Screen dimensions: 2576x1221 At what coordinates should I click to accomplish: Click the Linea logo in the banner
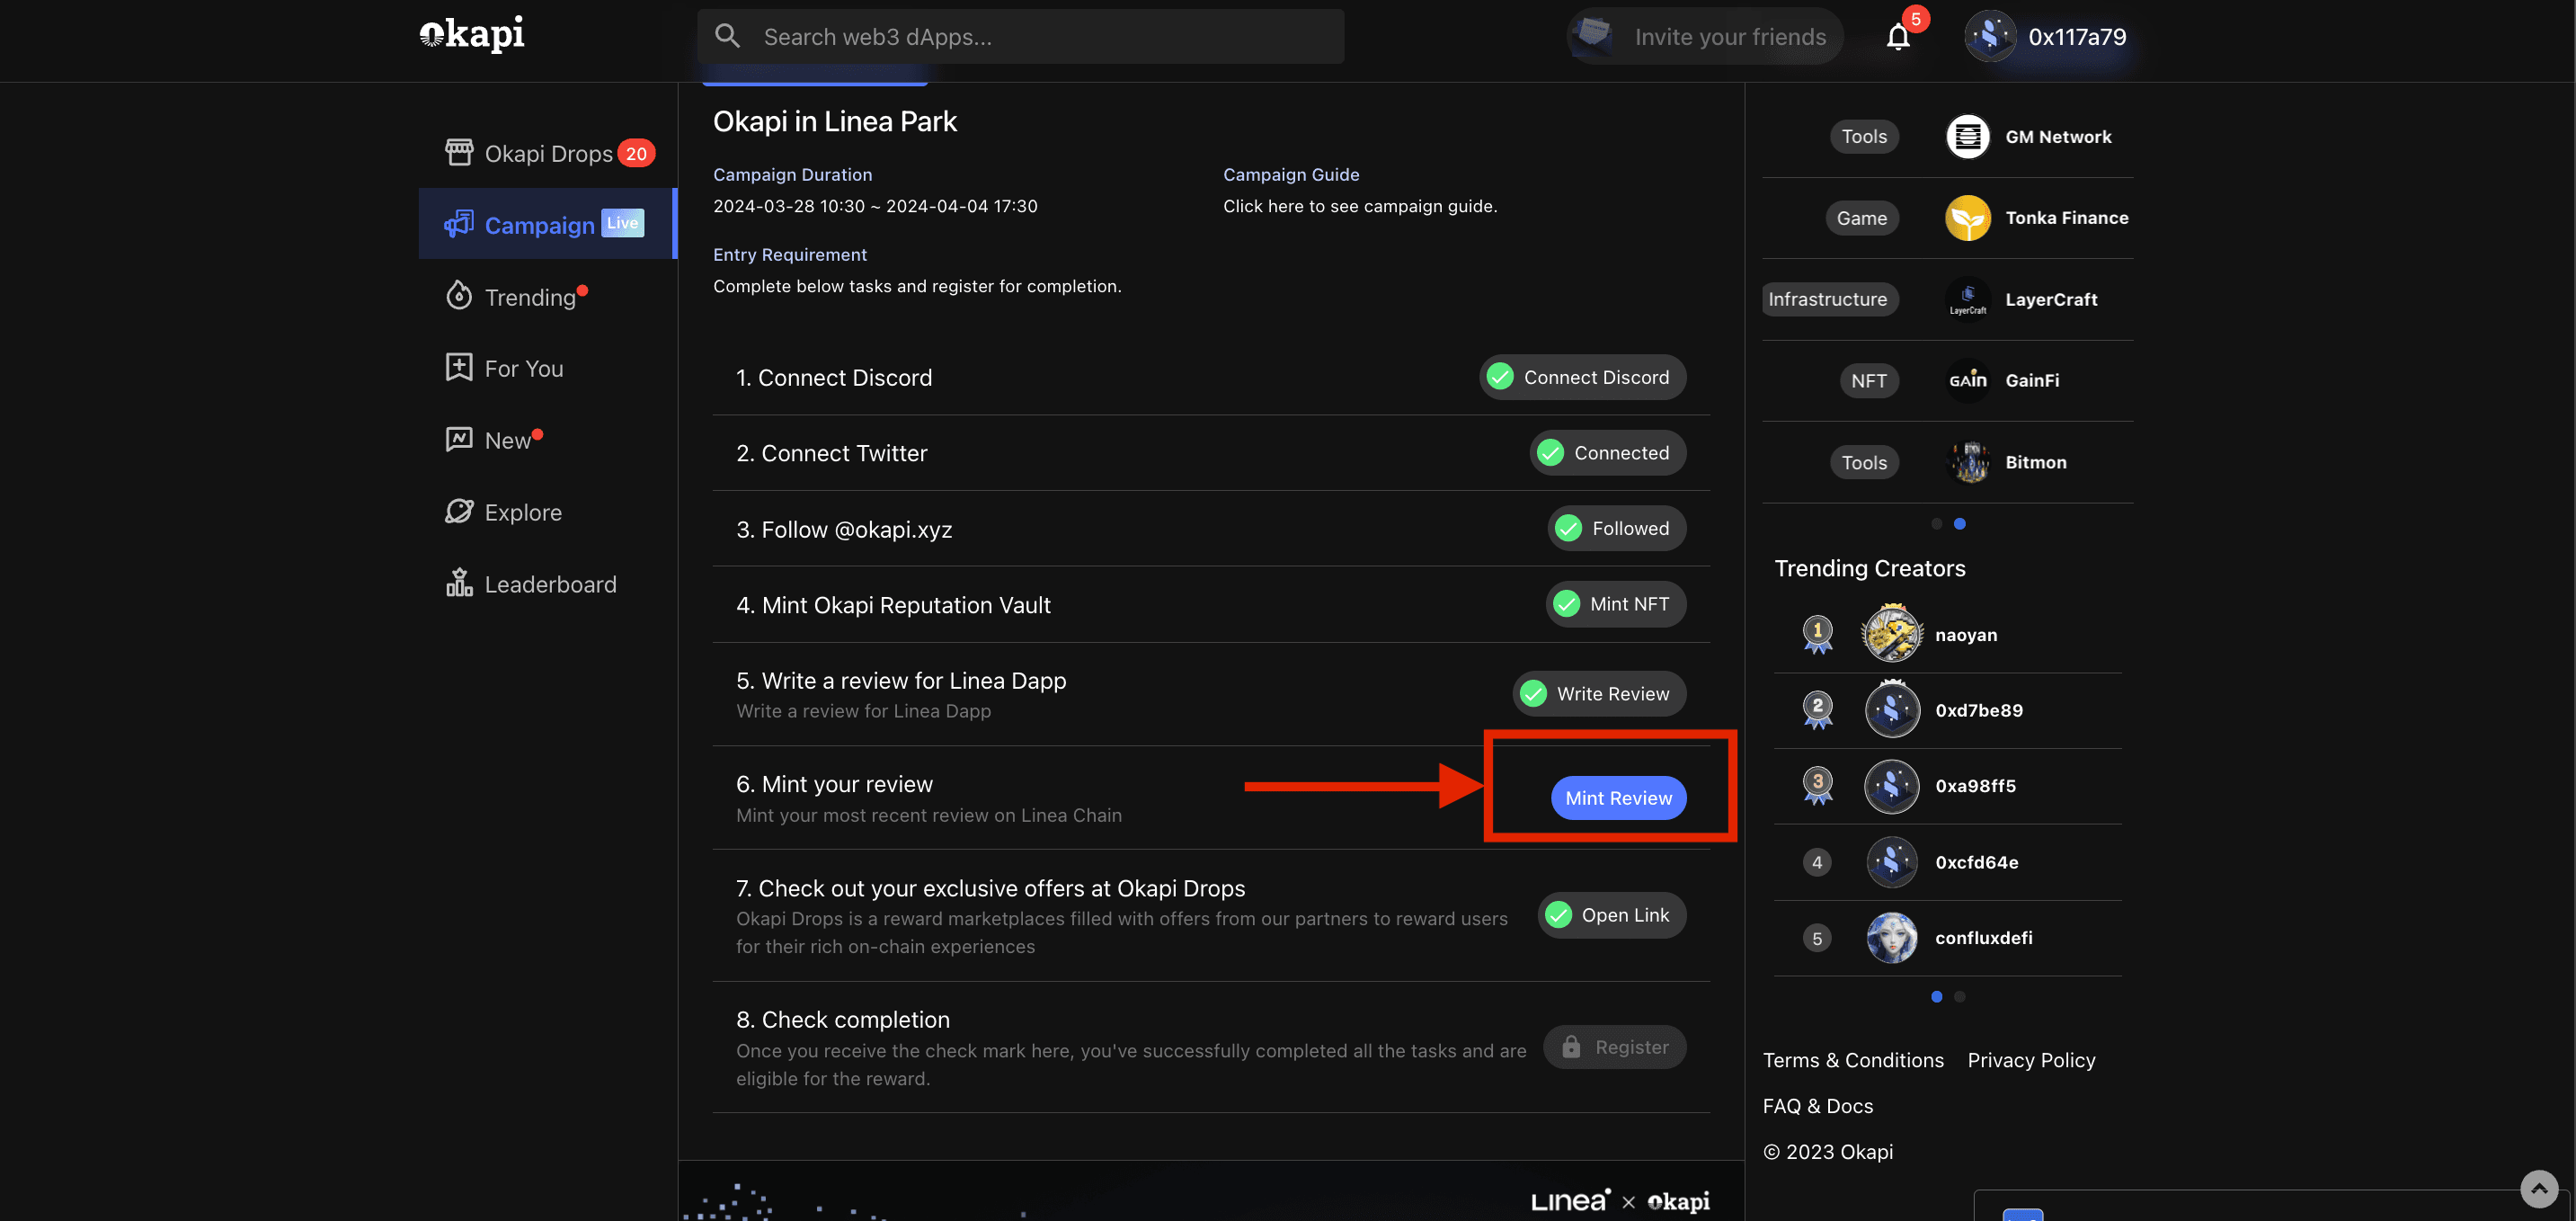[x=1570, y=1201]
